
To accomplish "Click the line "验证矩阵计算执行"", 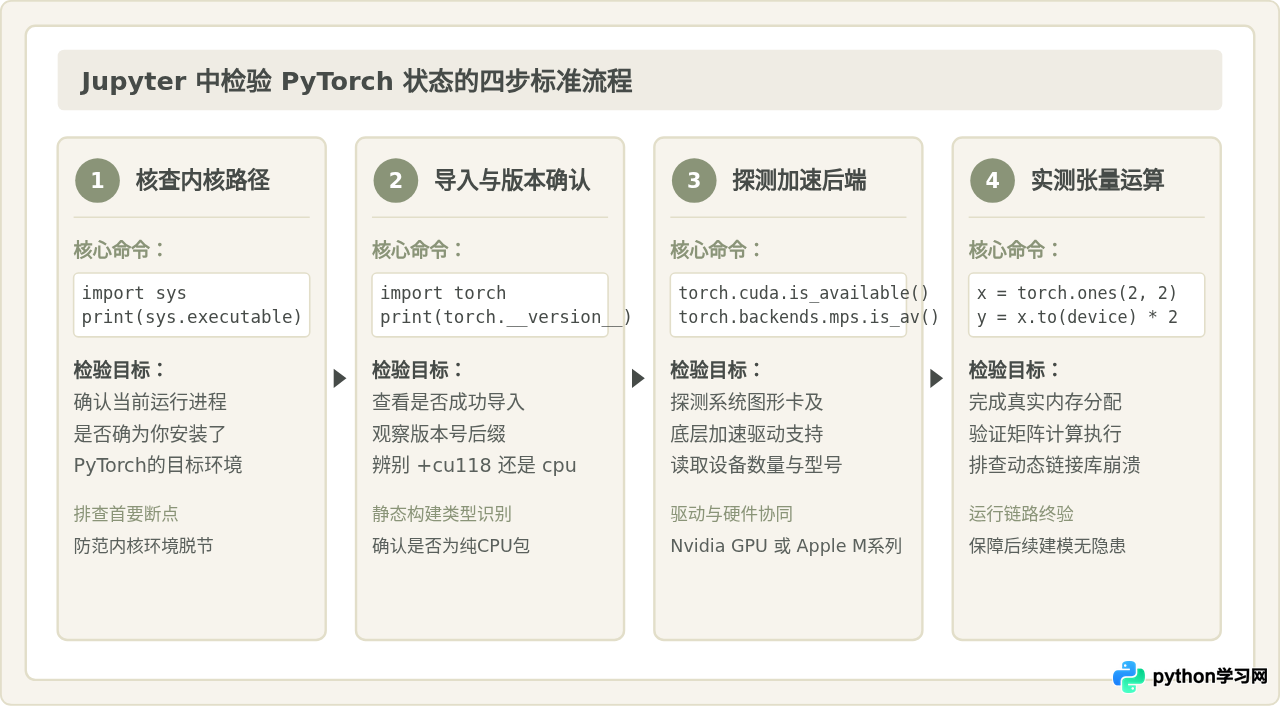I will click(1045, 434).
